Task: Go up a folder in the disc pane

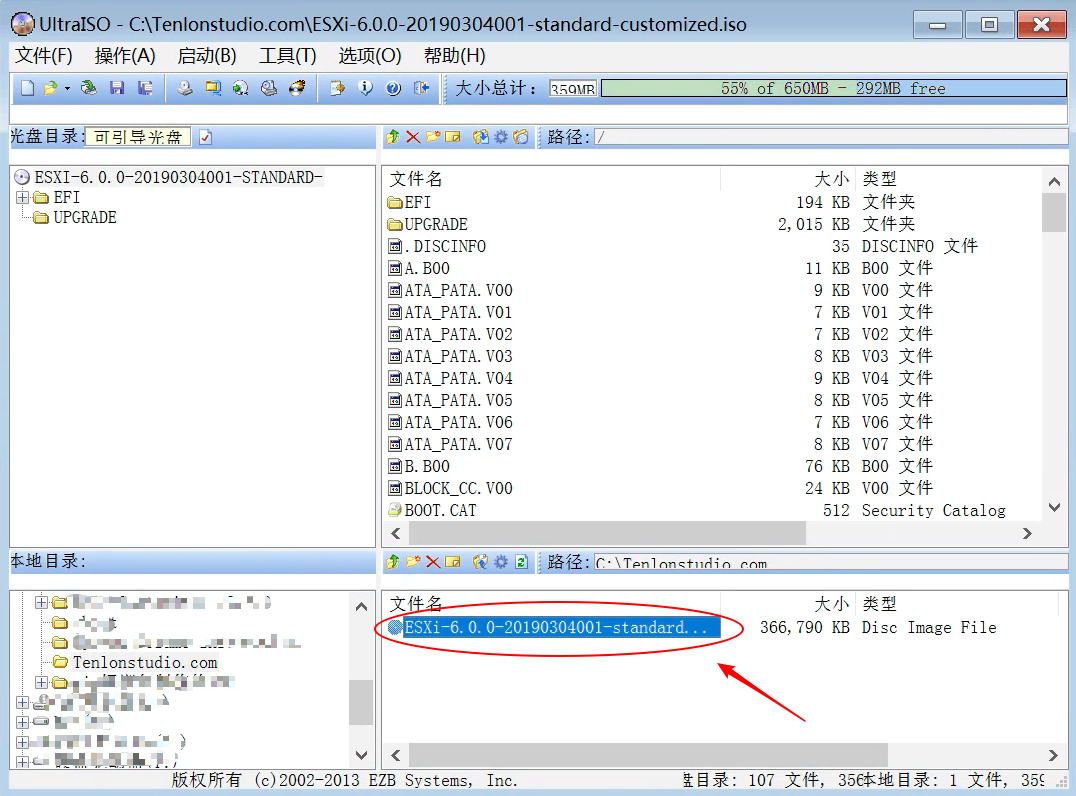Action: (x=393, y=137)
